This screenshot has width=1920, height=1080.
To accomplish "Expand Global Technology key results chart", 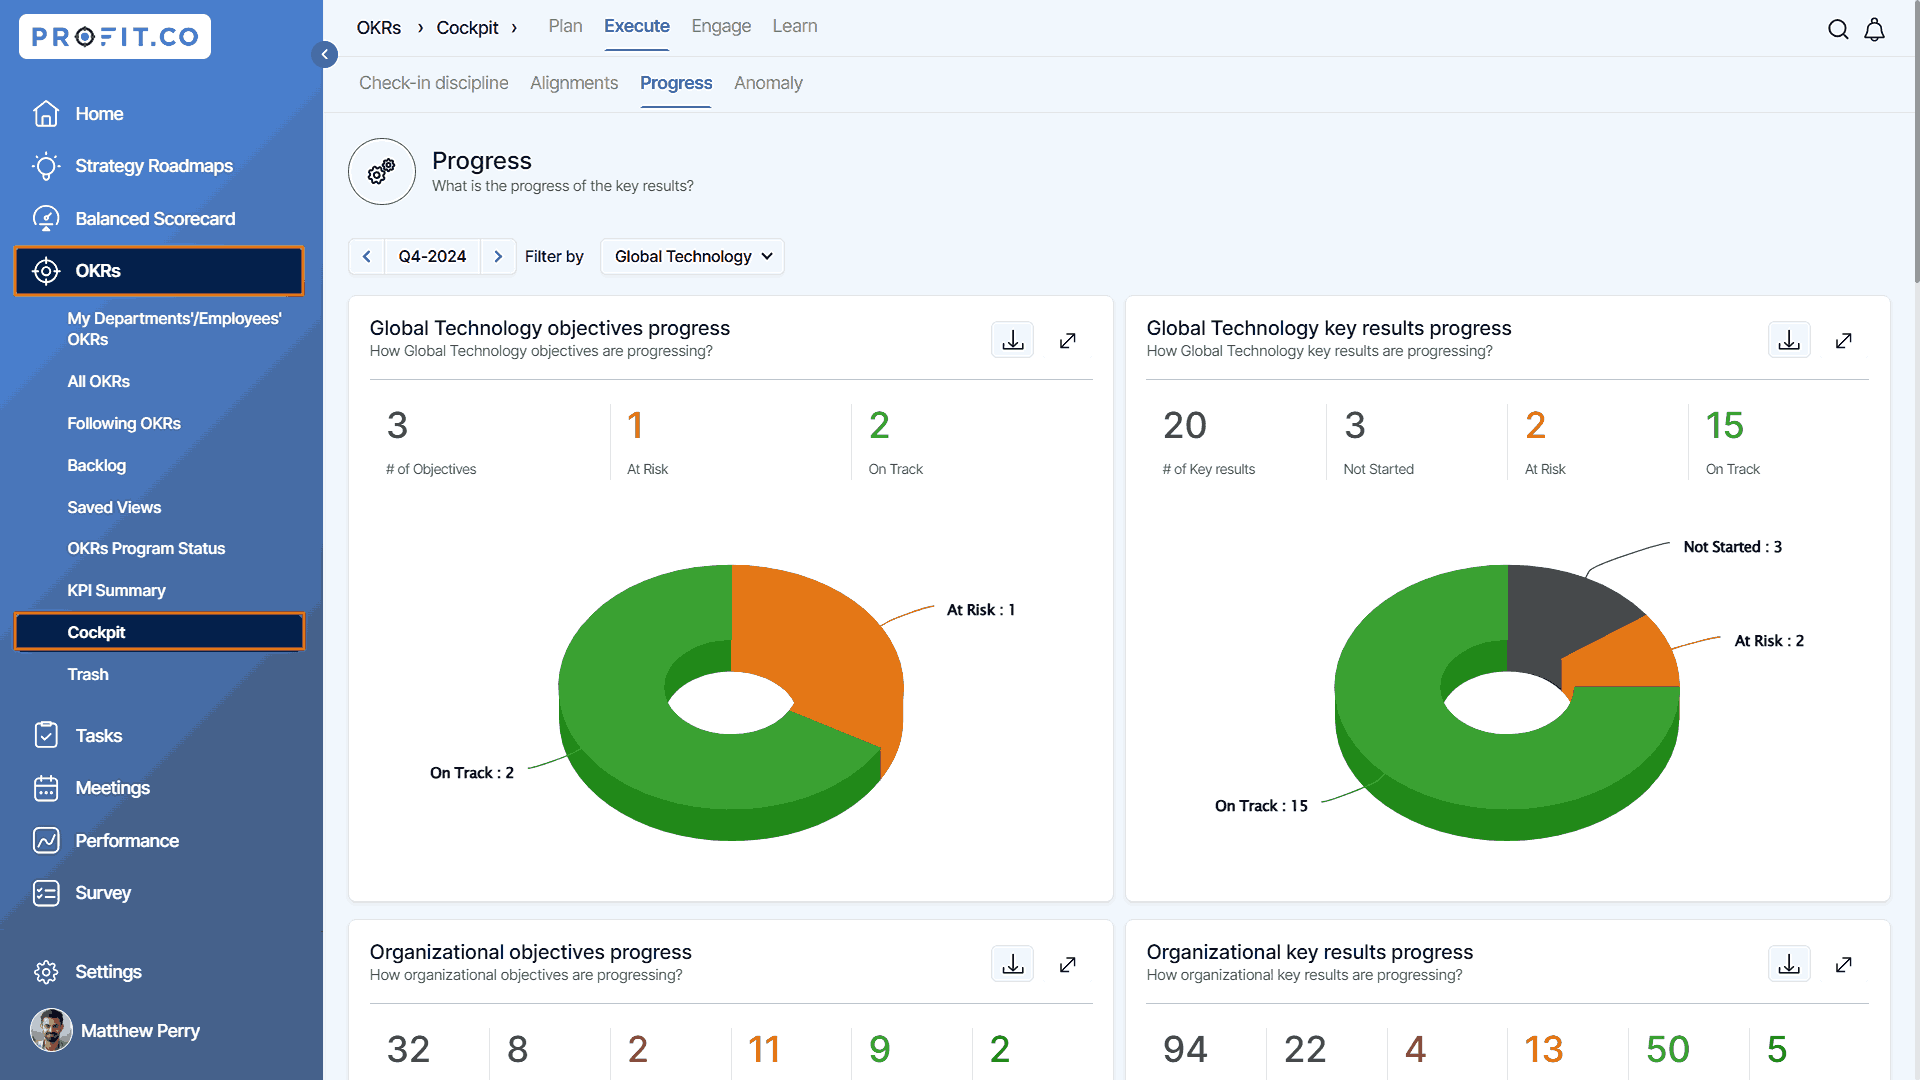I will [1844, 340].
